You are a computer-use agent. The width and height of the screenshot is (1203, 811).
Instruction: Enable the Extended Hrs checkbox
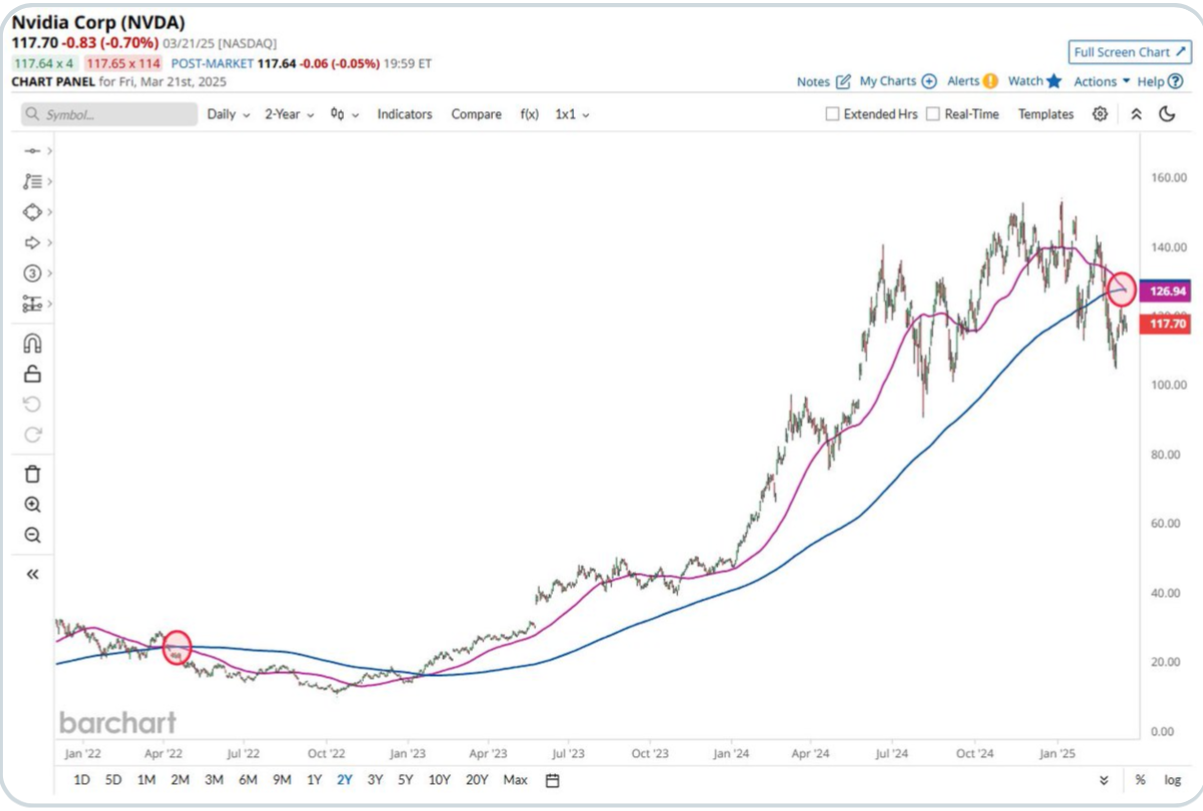click(x=832, y=114)
